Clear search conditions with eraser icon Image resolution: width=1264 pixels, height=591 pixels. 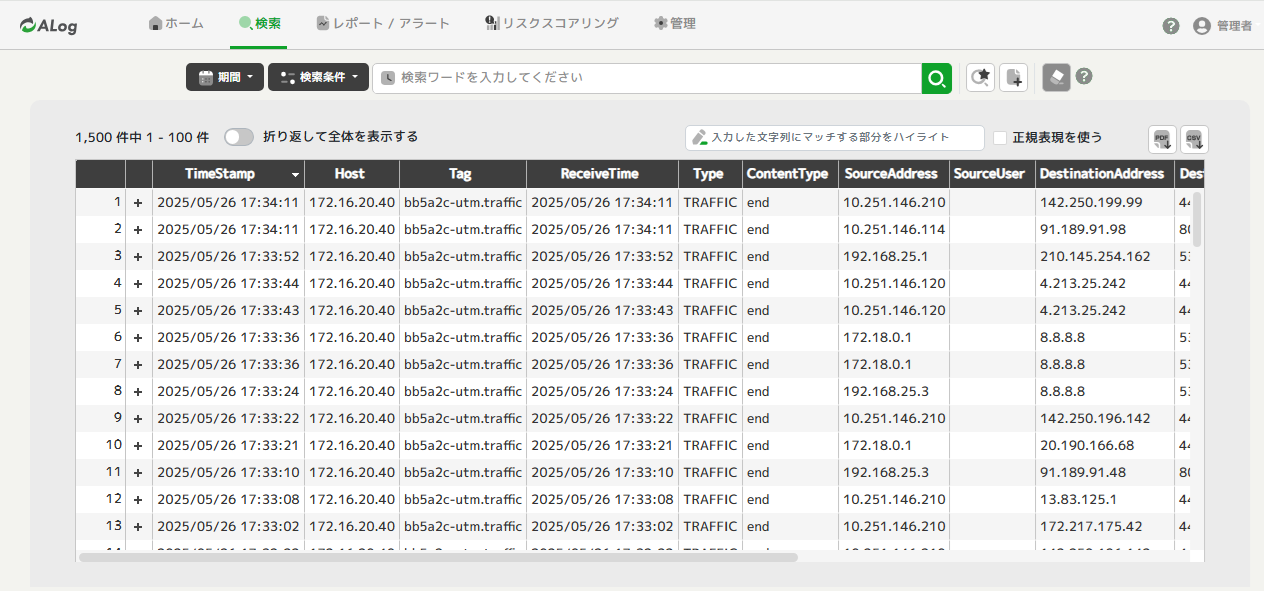click(1056, 77)
